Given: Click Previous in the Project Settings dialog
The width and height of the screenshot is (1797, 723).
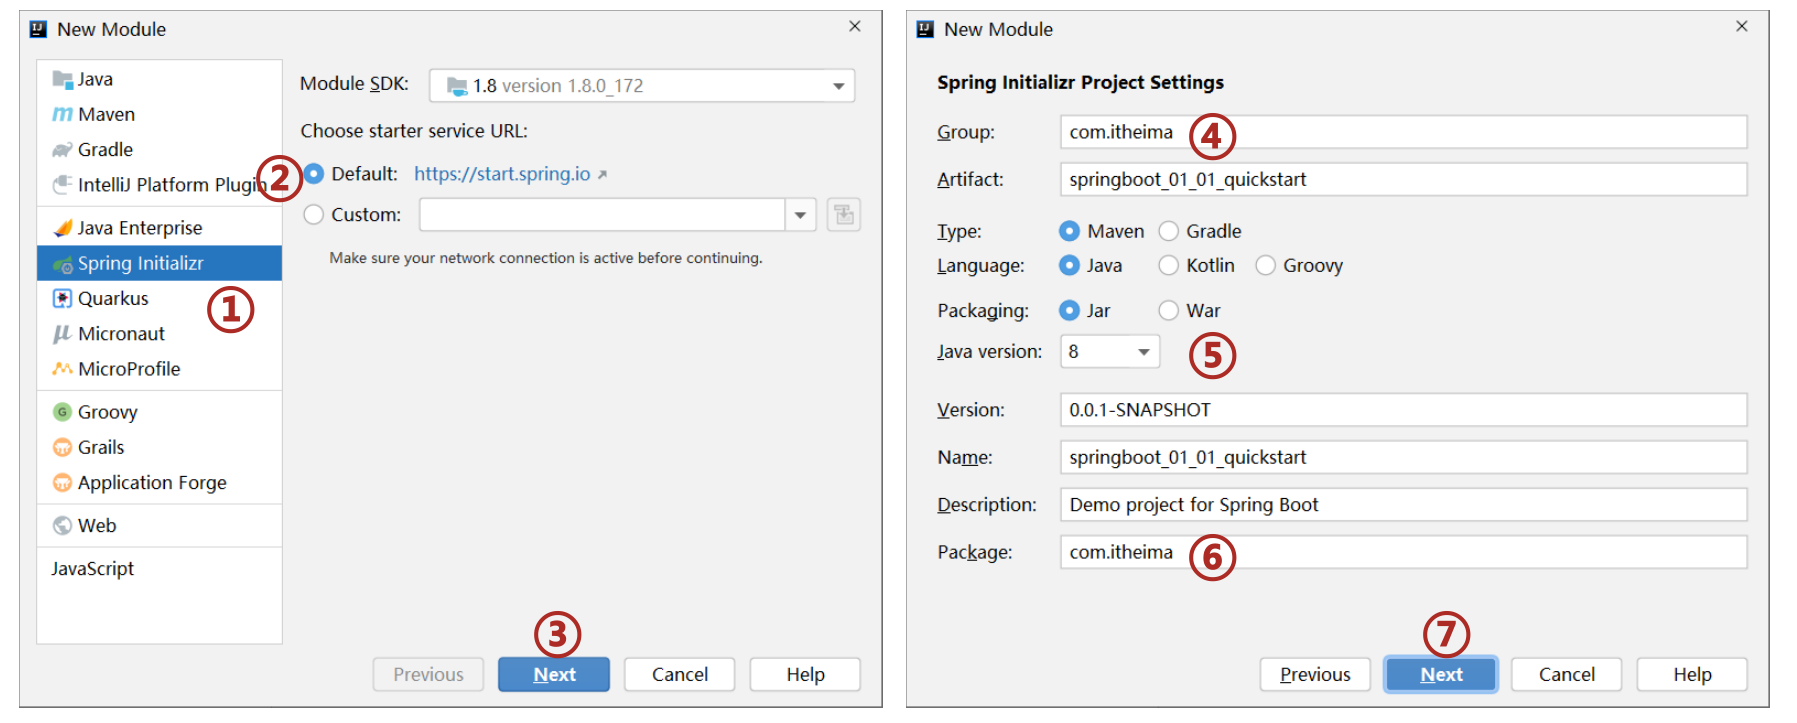Looking at the screenshot, I should pyautogui.click(x=1315, y=675).
